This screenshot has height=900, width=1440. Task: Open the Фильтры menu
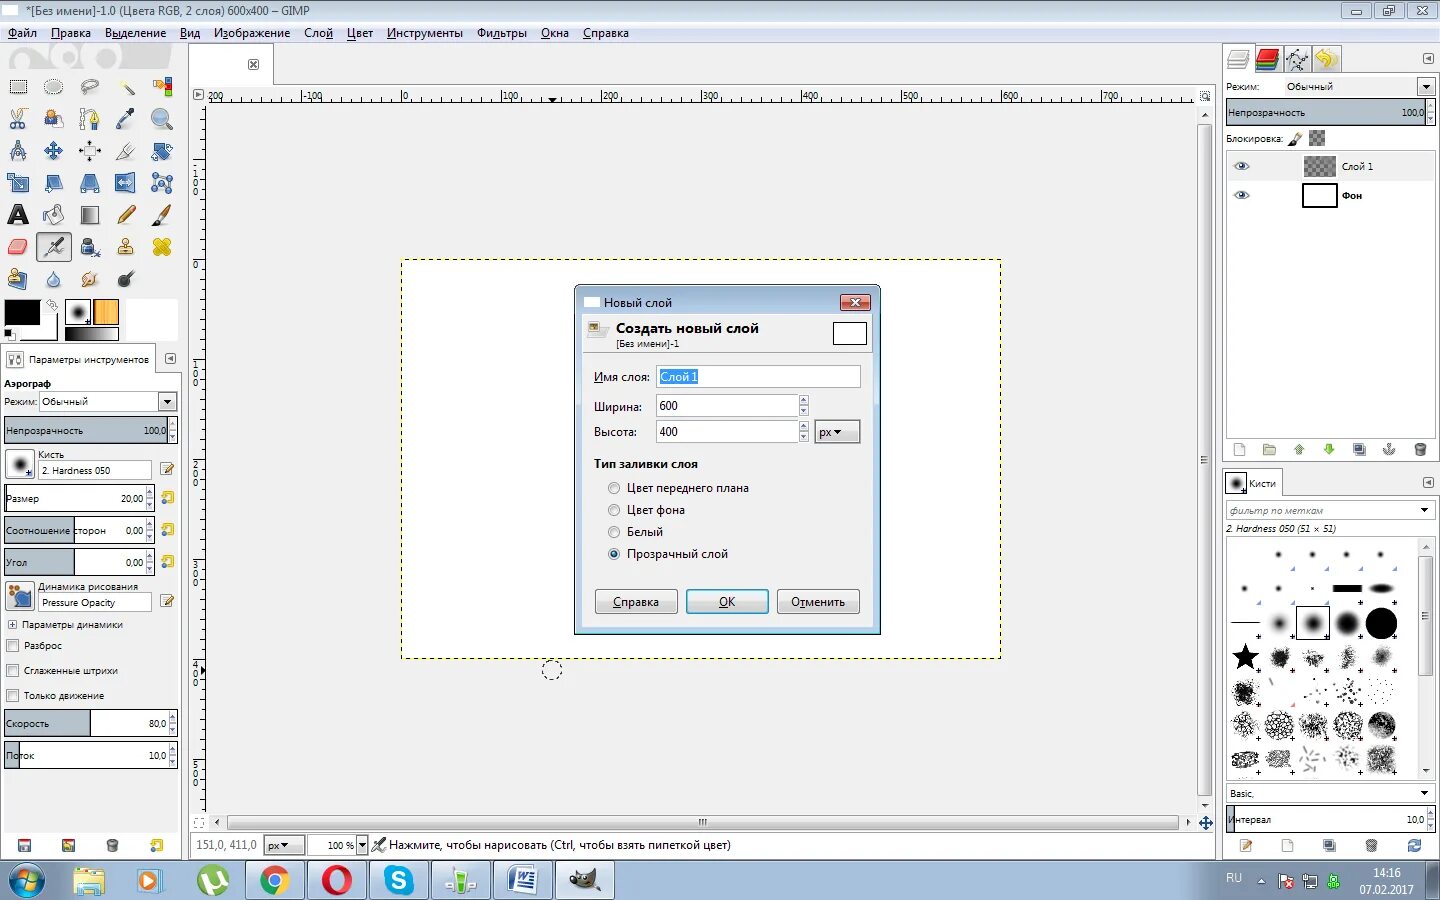502,33
